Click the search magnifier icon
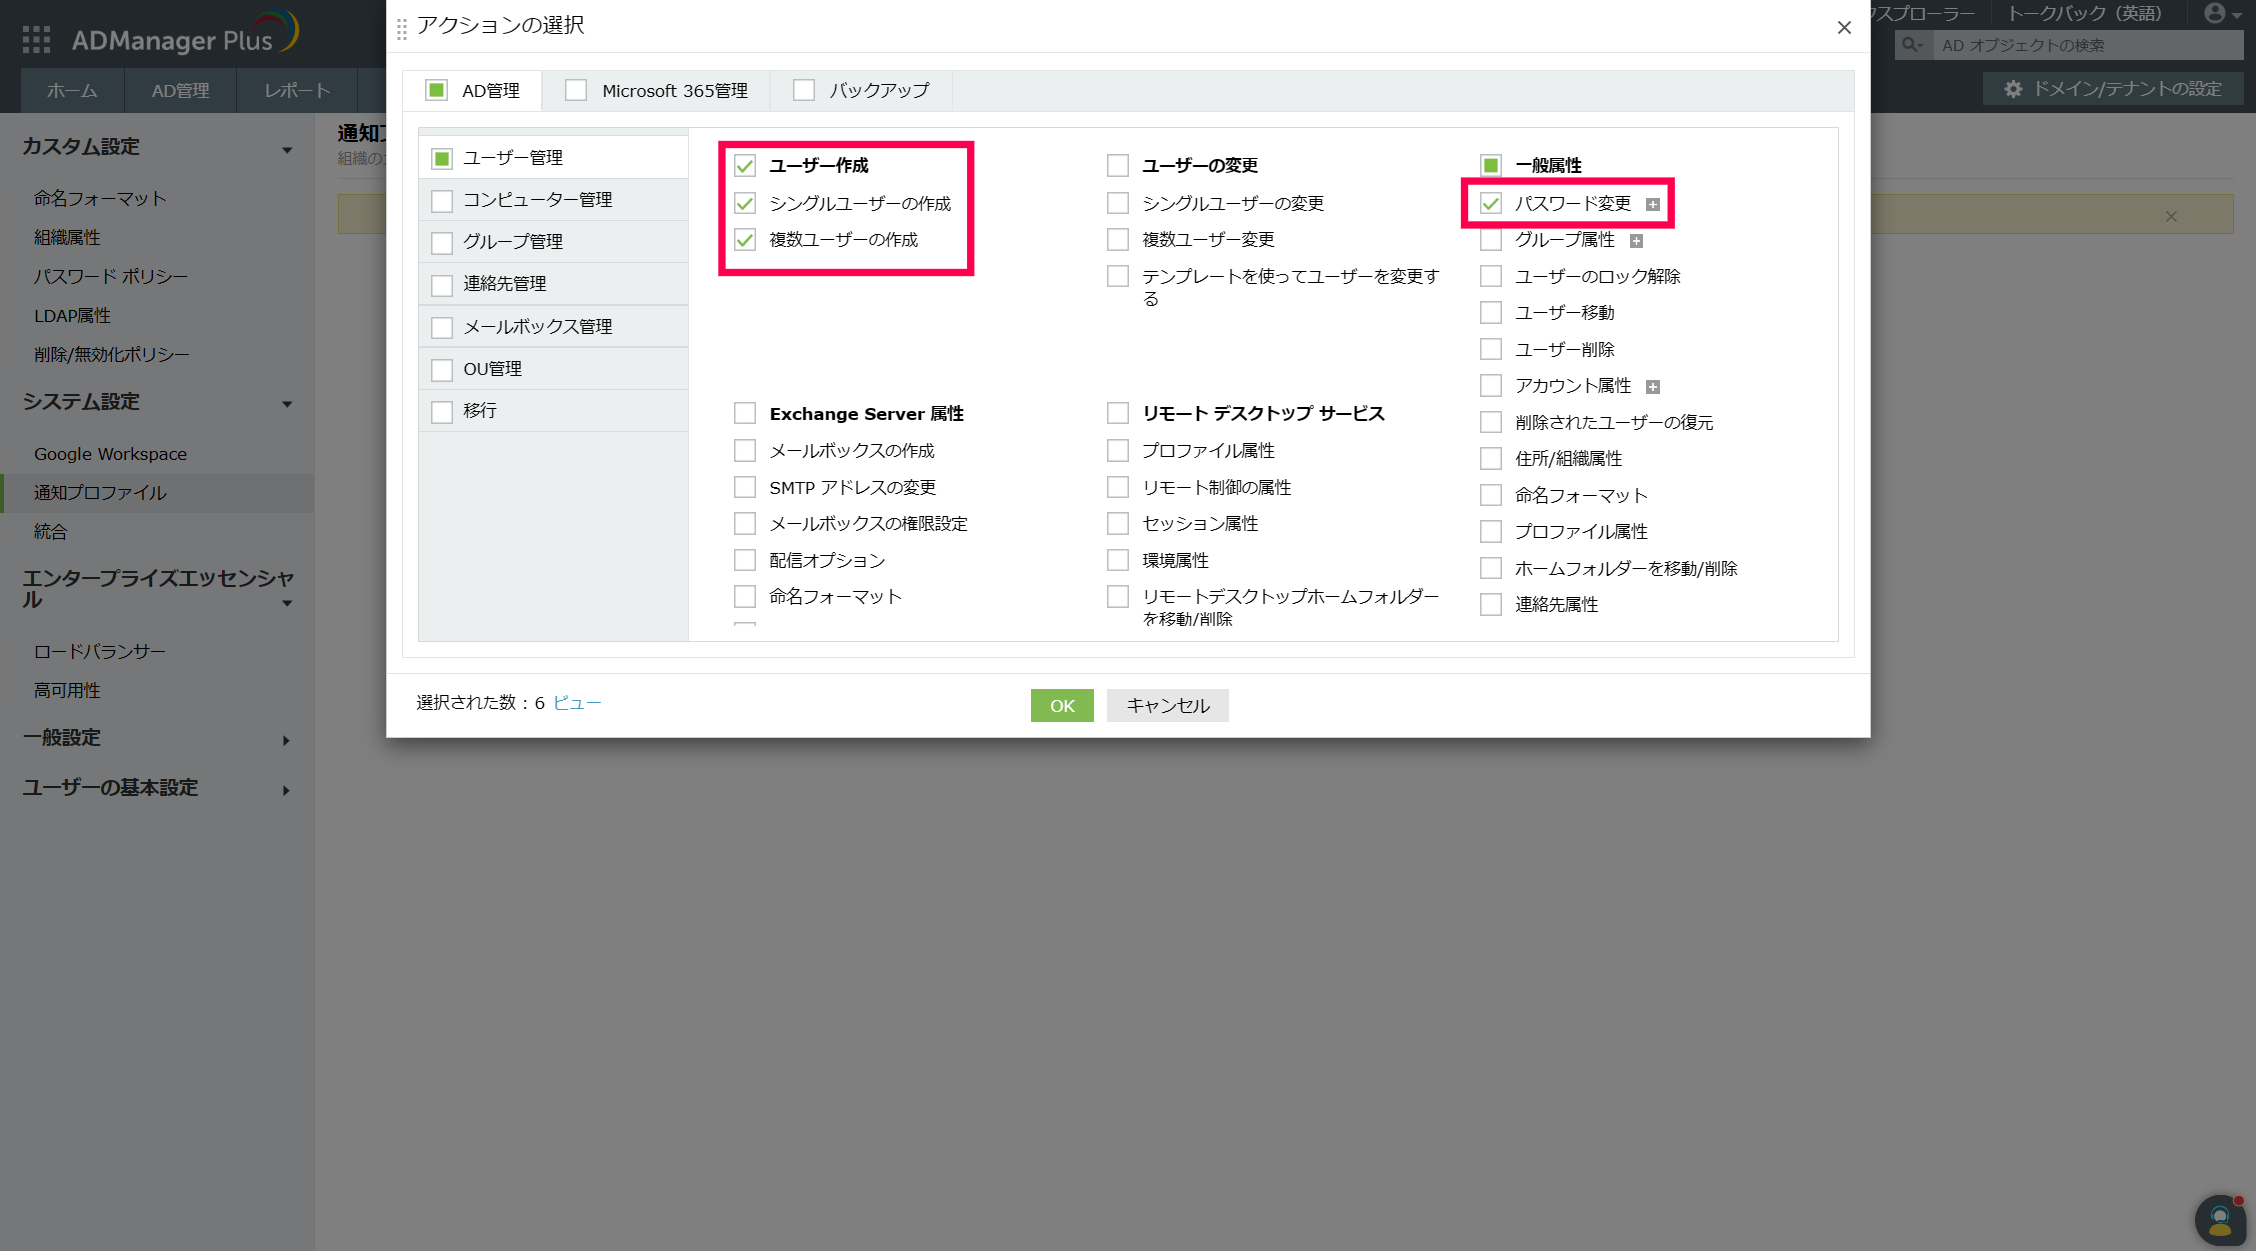The image size is (2256, 1251). click(1912, 45)
